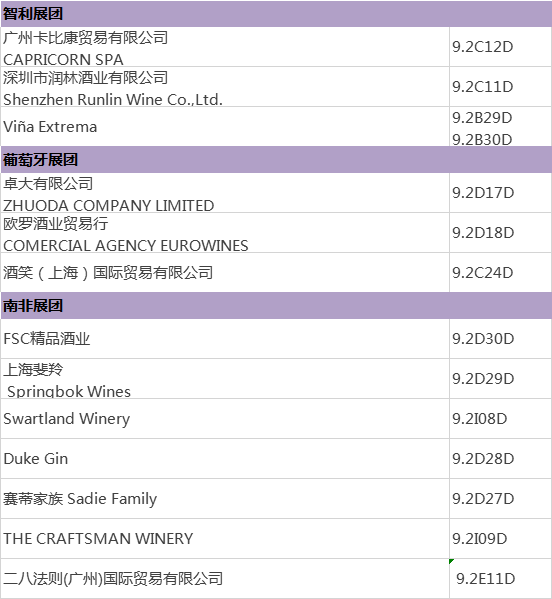Viewport: 552px width, 599px height.
Task: Click Shenzhen Runlin Wine Co.,Ltd. cell
Action: point(225,87)
